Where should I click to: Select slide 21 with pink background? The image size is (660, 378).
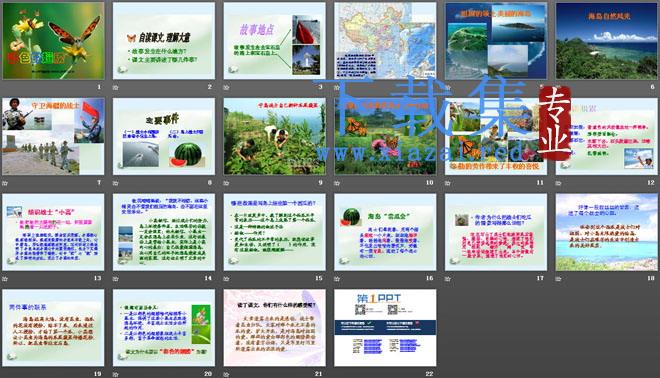pyautogui.click(x=274, y=327)
